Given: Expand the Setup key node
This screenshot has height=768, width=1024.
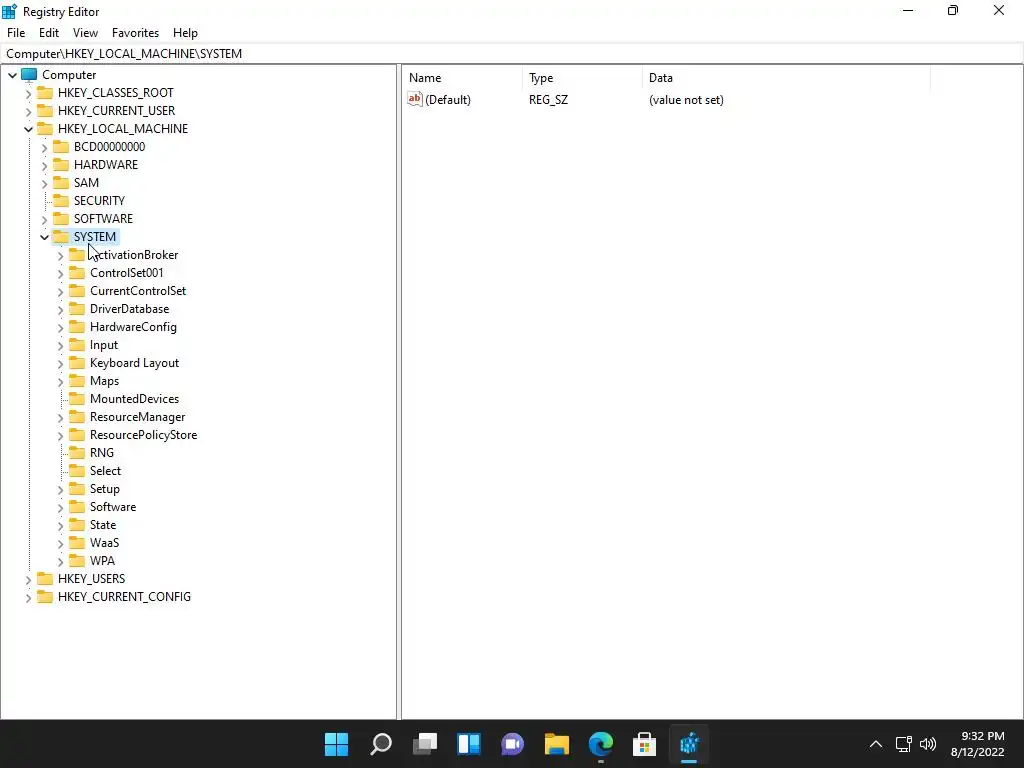Looking at the screenshot, I should coord(60,489).
